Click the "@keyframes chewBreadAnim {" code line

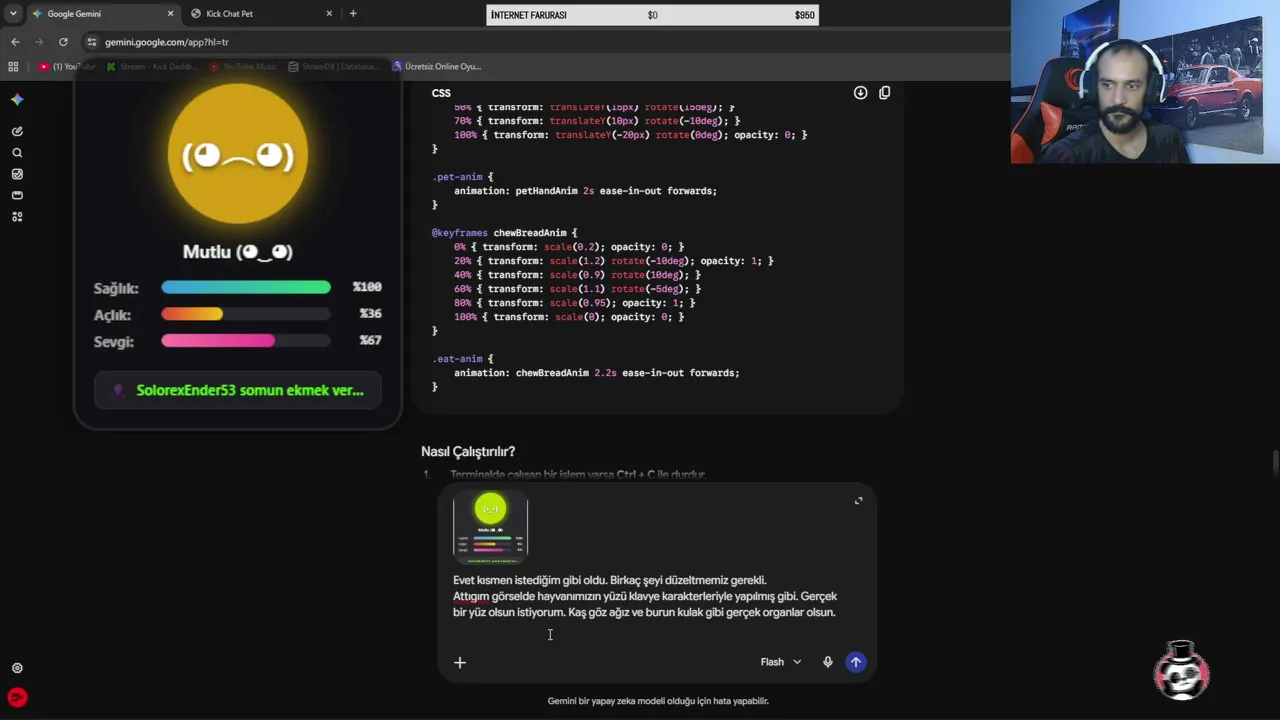tap(504, 233)
